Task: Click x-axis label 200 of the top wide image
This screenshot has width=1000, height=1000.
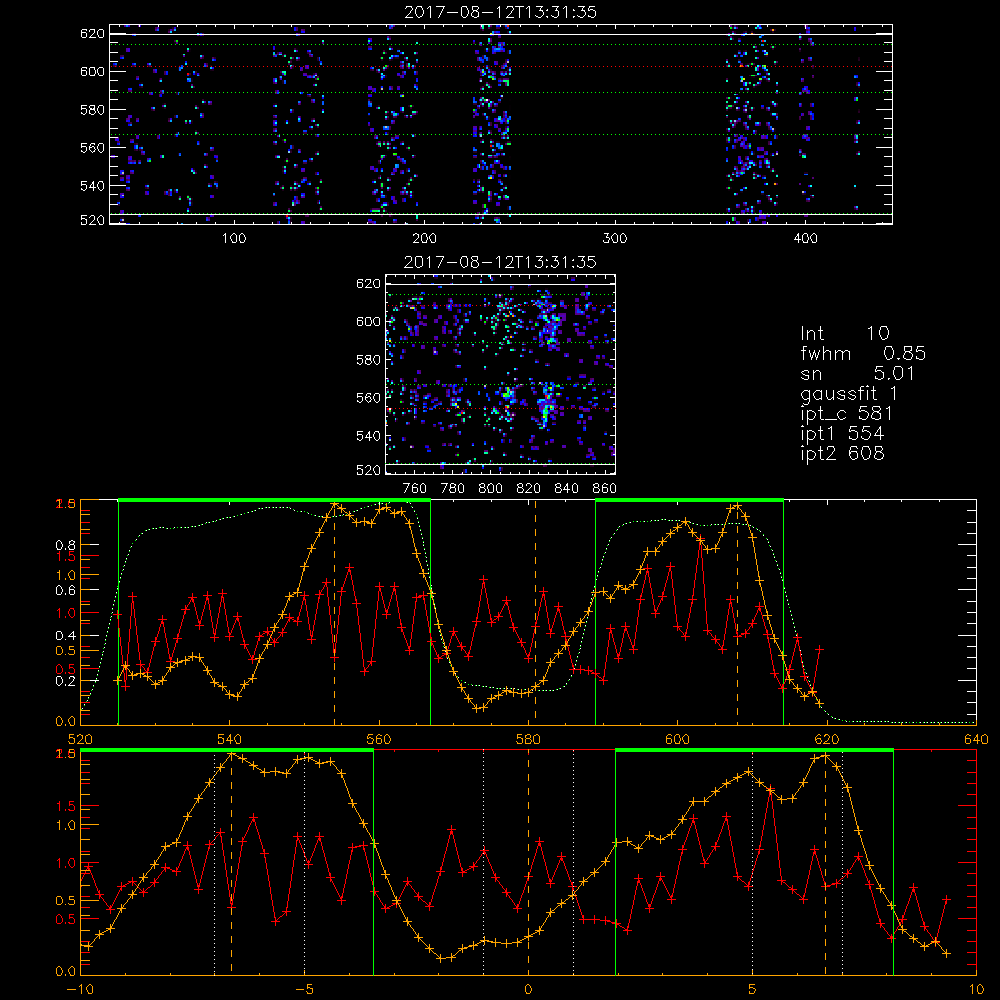Action: [x=424, y=239]
